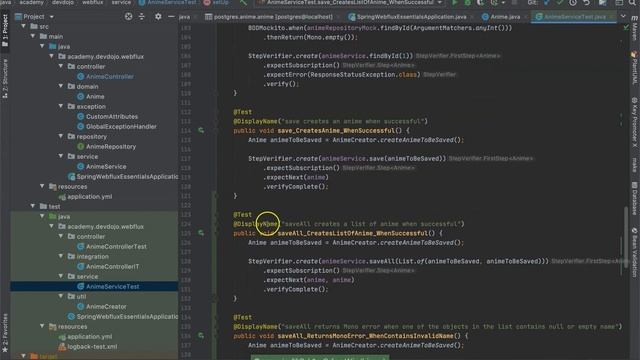Click the inspection status checkmark above scrollbar
This screenshot has height=360, width=640.
[x=626, y=27]
